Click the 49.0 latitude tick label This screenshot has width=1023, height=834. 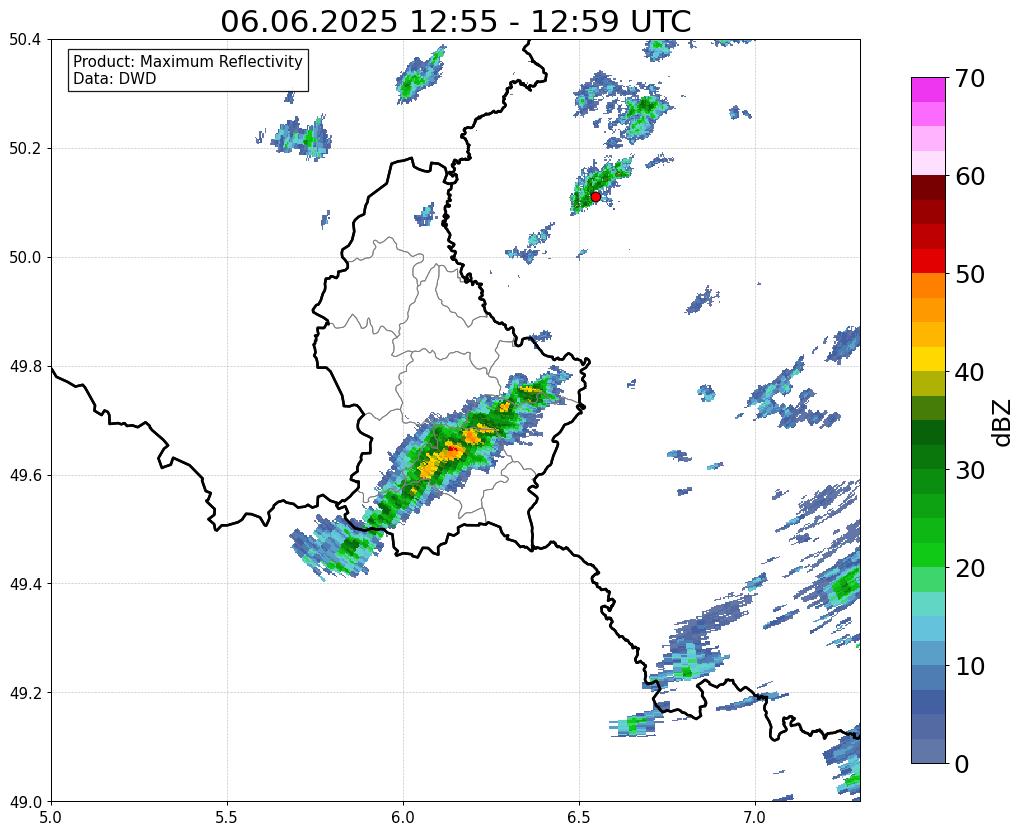pyautogui.click(x=25, y=801)
